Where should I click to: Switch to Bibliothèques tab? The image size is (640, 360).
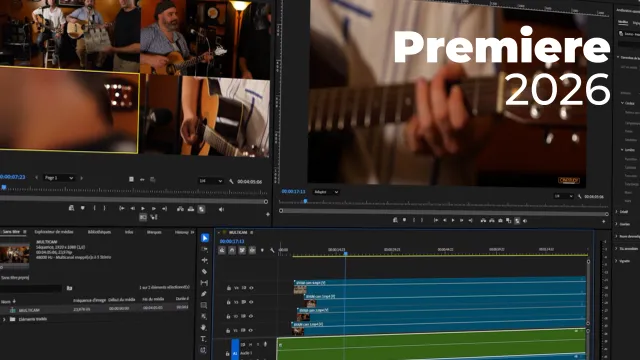coord(99,232)
